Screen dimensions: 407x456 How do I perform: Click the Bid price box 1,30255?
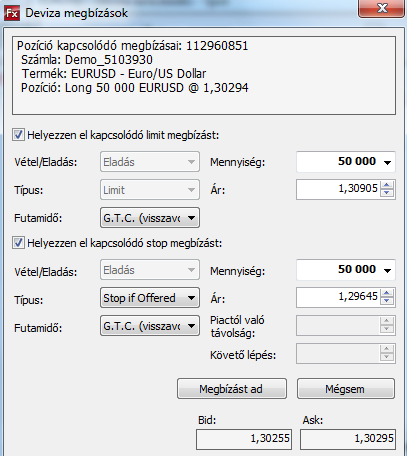click(x=244, y=439)
